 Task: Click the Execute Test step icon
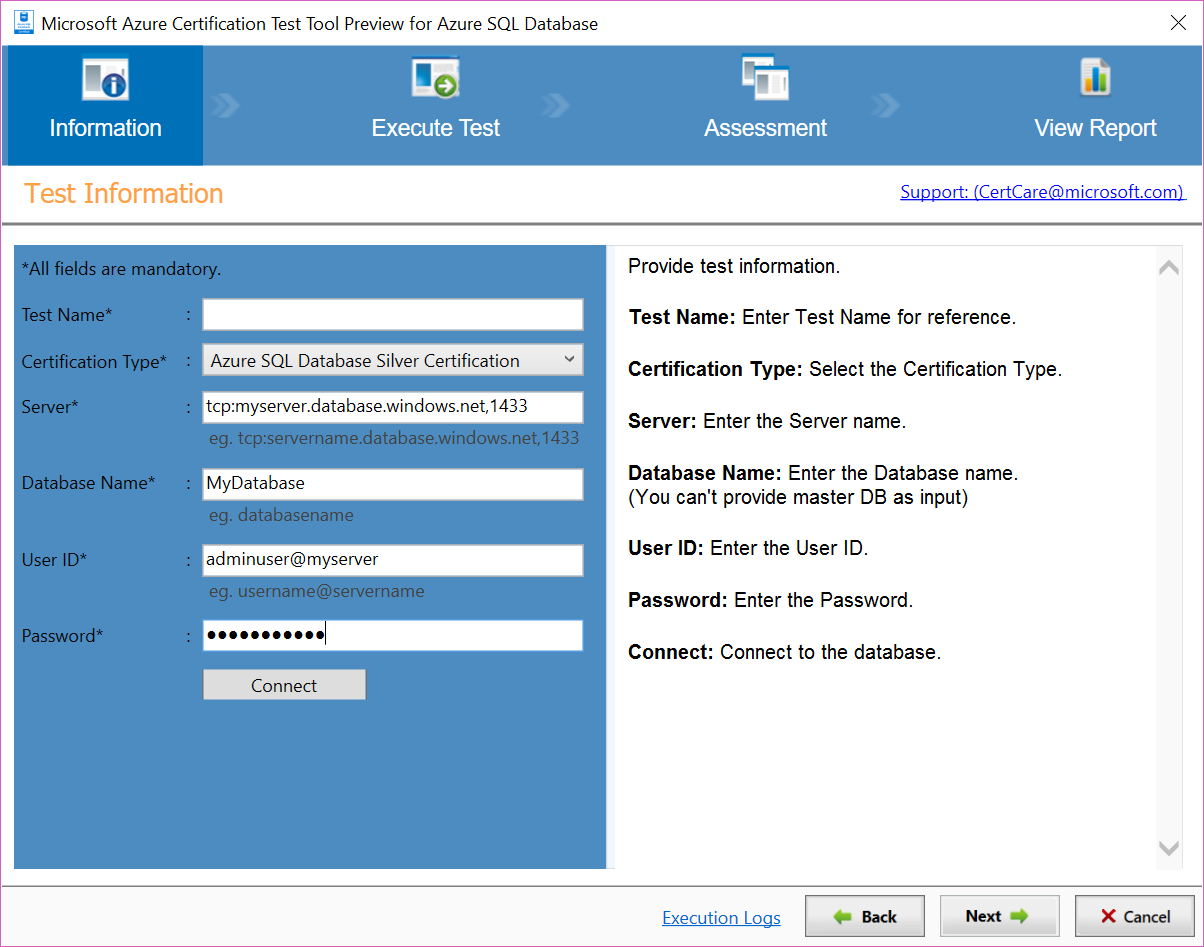435,78
